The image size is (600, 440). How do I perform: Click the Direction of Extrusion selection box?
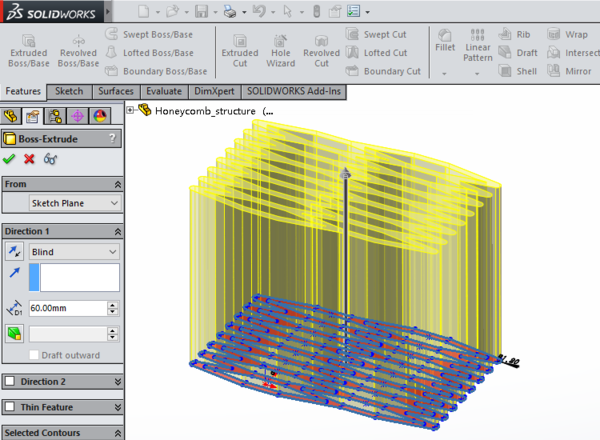coord(74,277)
